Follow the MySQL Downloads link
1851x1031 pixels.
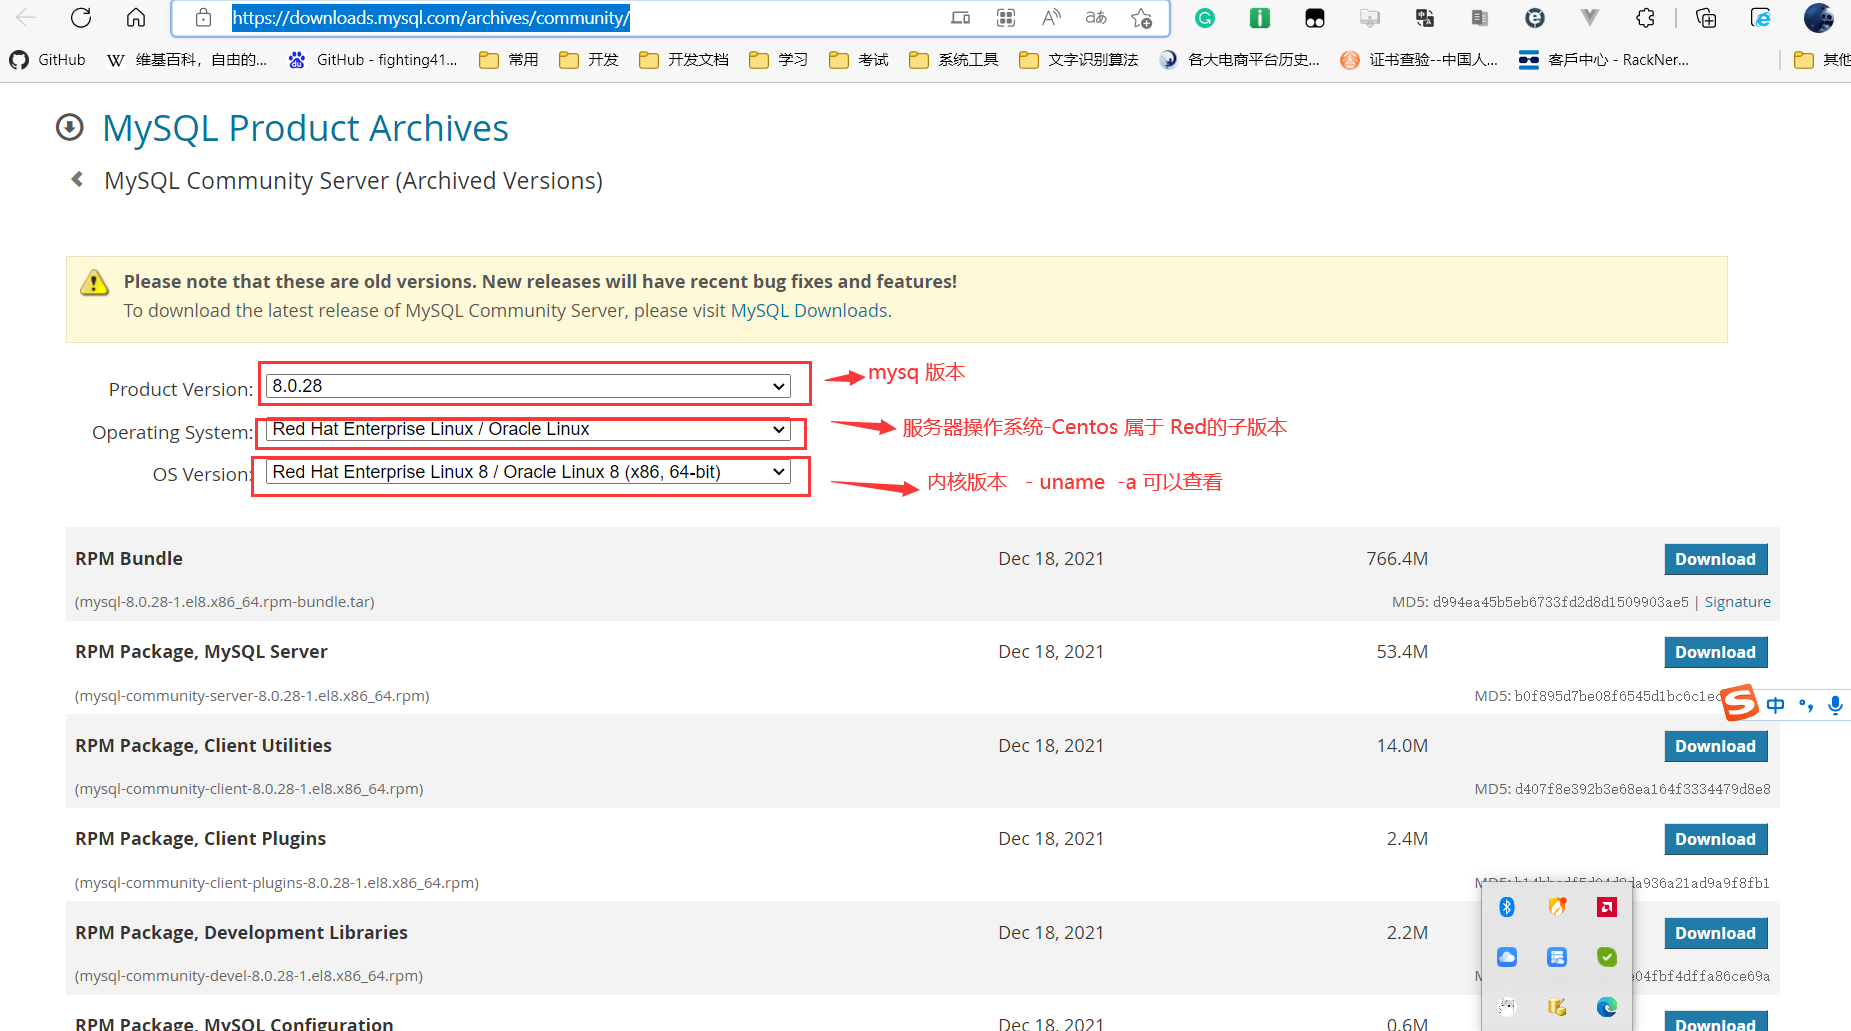[809, 311]
